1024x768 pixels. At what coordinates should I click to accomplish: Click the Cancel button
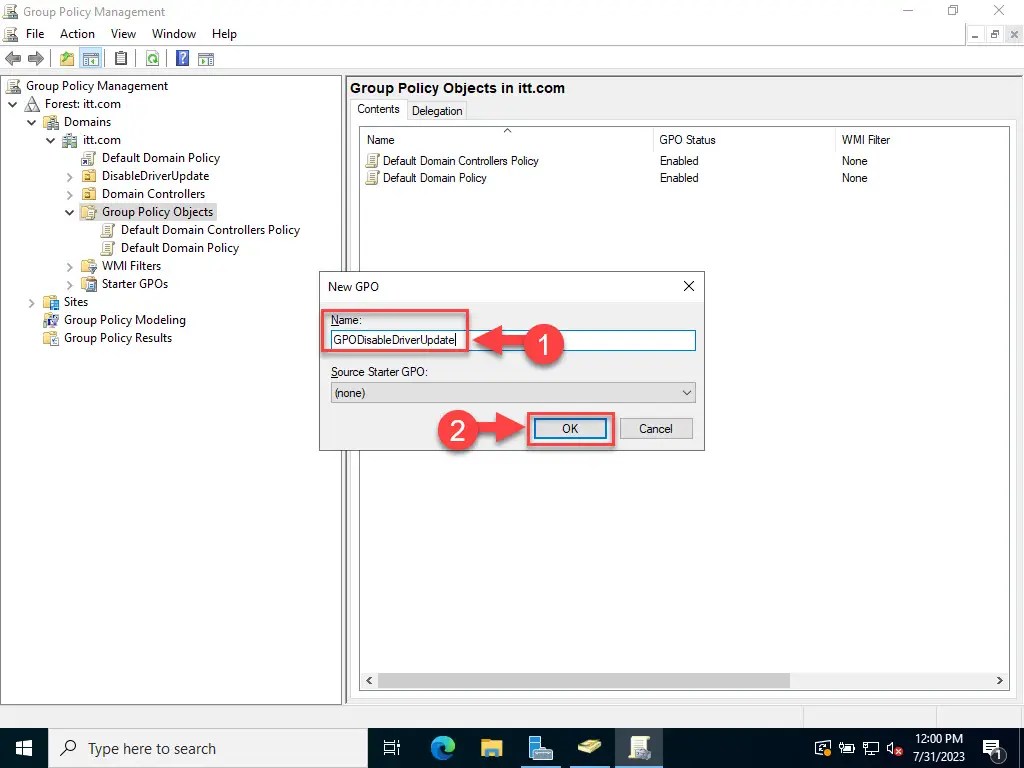point(656,428)
